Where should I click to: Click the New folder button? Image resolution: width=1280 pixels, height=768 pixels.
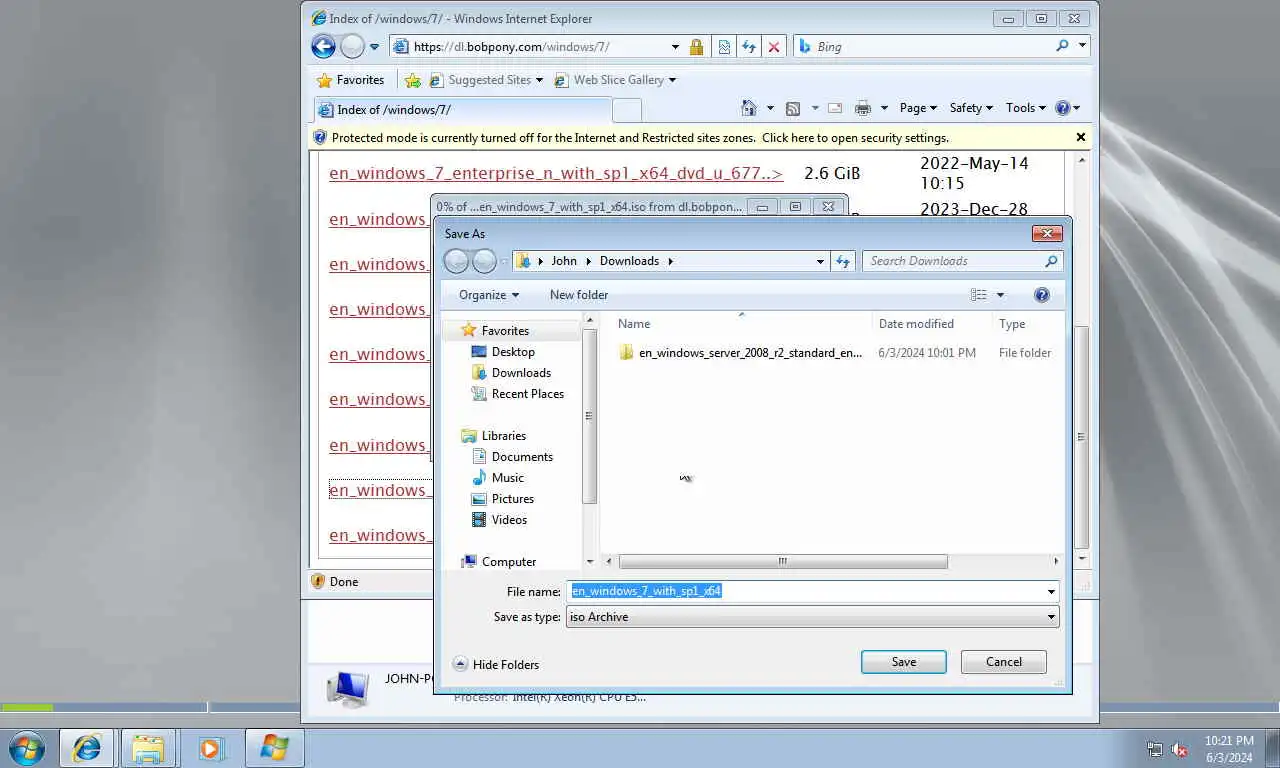[579, 295]
